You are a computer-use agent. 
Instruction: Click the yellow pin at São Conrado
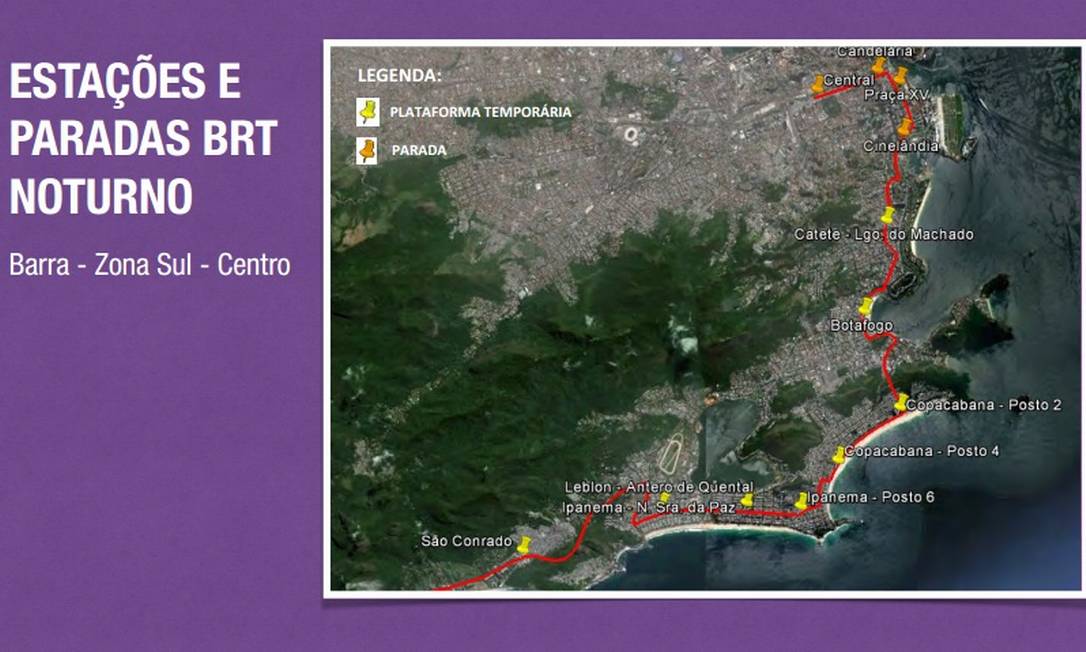tap(523, 545)
